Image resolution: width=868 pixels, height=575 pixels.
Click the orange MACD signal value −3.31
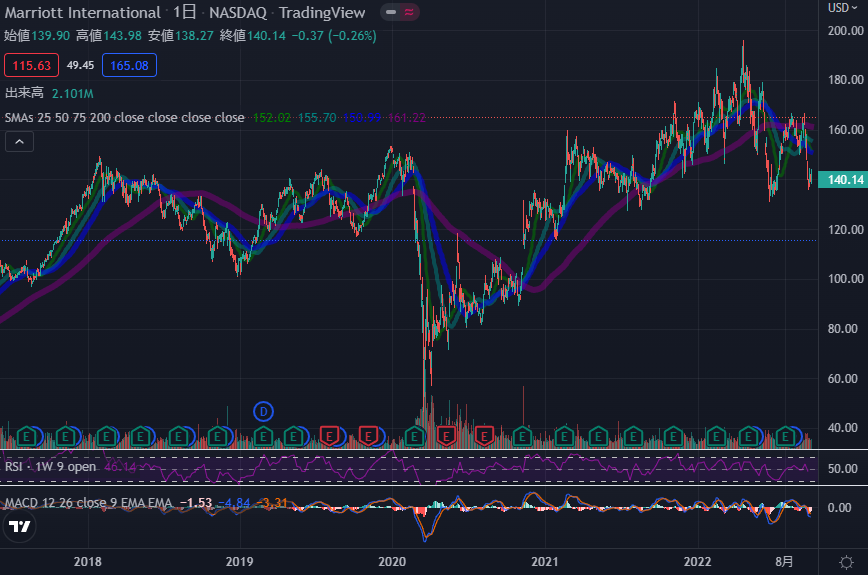click(271, 503)
